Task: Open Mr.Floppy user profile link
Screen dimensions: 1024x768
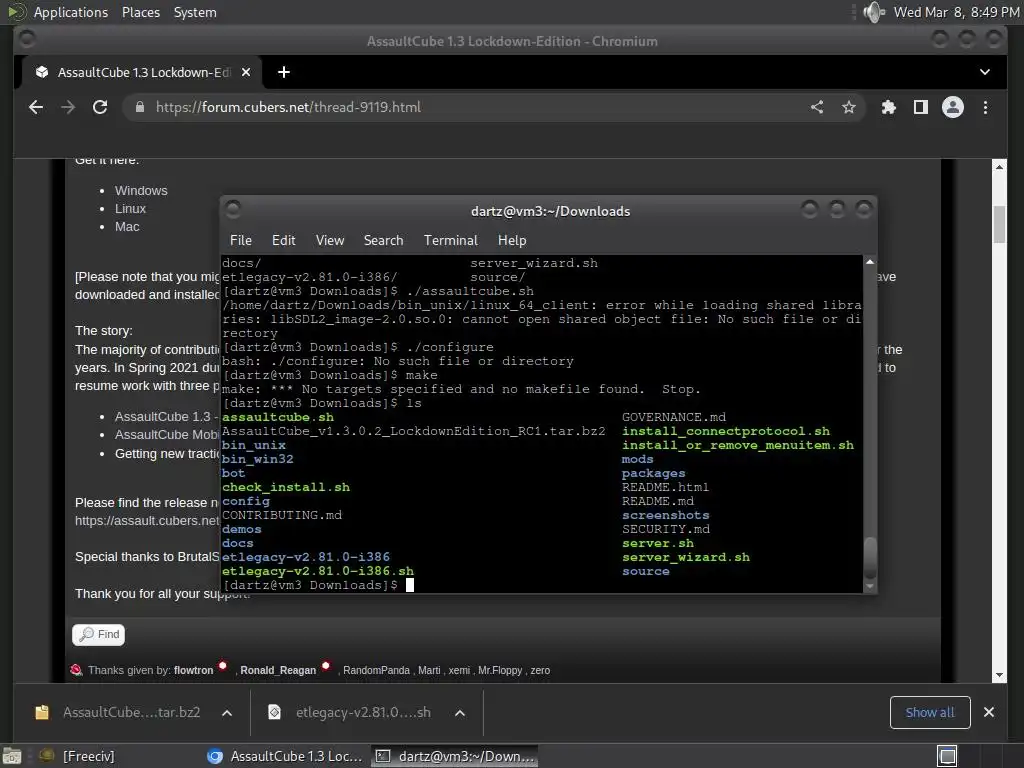Action: [500, 670]
